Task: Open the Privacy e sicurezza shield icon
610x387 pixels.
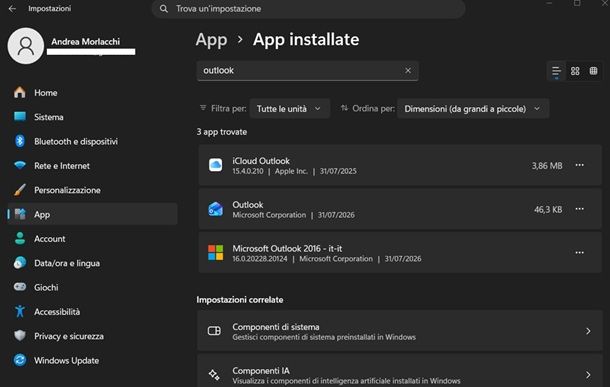Action: coord(20,336)
